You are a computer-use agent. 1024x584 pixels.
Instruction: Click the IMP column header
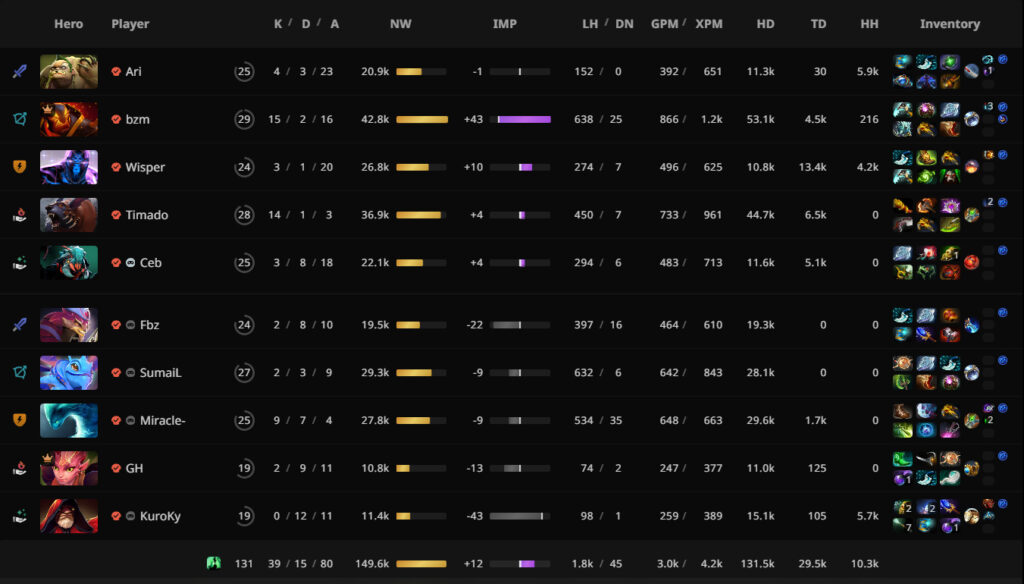coord(505,24)
